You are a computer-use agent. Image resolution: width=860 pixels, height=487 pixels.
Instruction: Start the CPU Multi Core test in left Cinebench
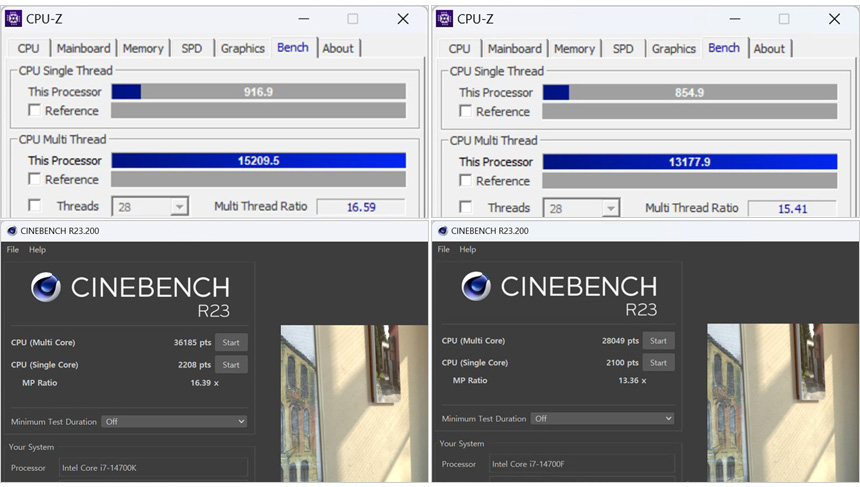click(x=231, y=342)
